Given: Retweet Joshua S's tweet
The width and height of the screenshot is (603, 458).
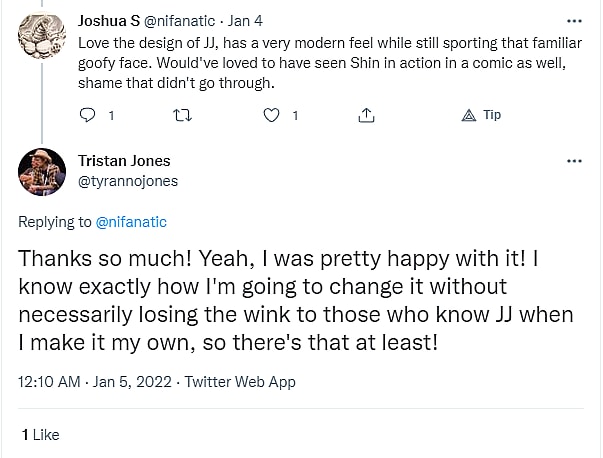Looking at the screenshot, I should (181, 115).
